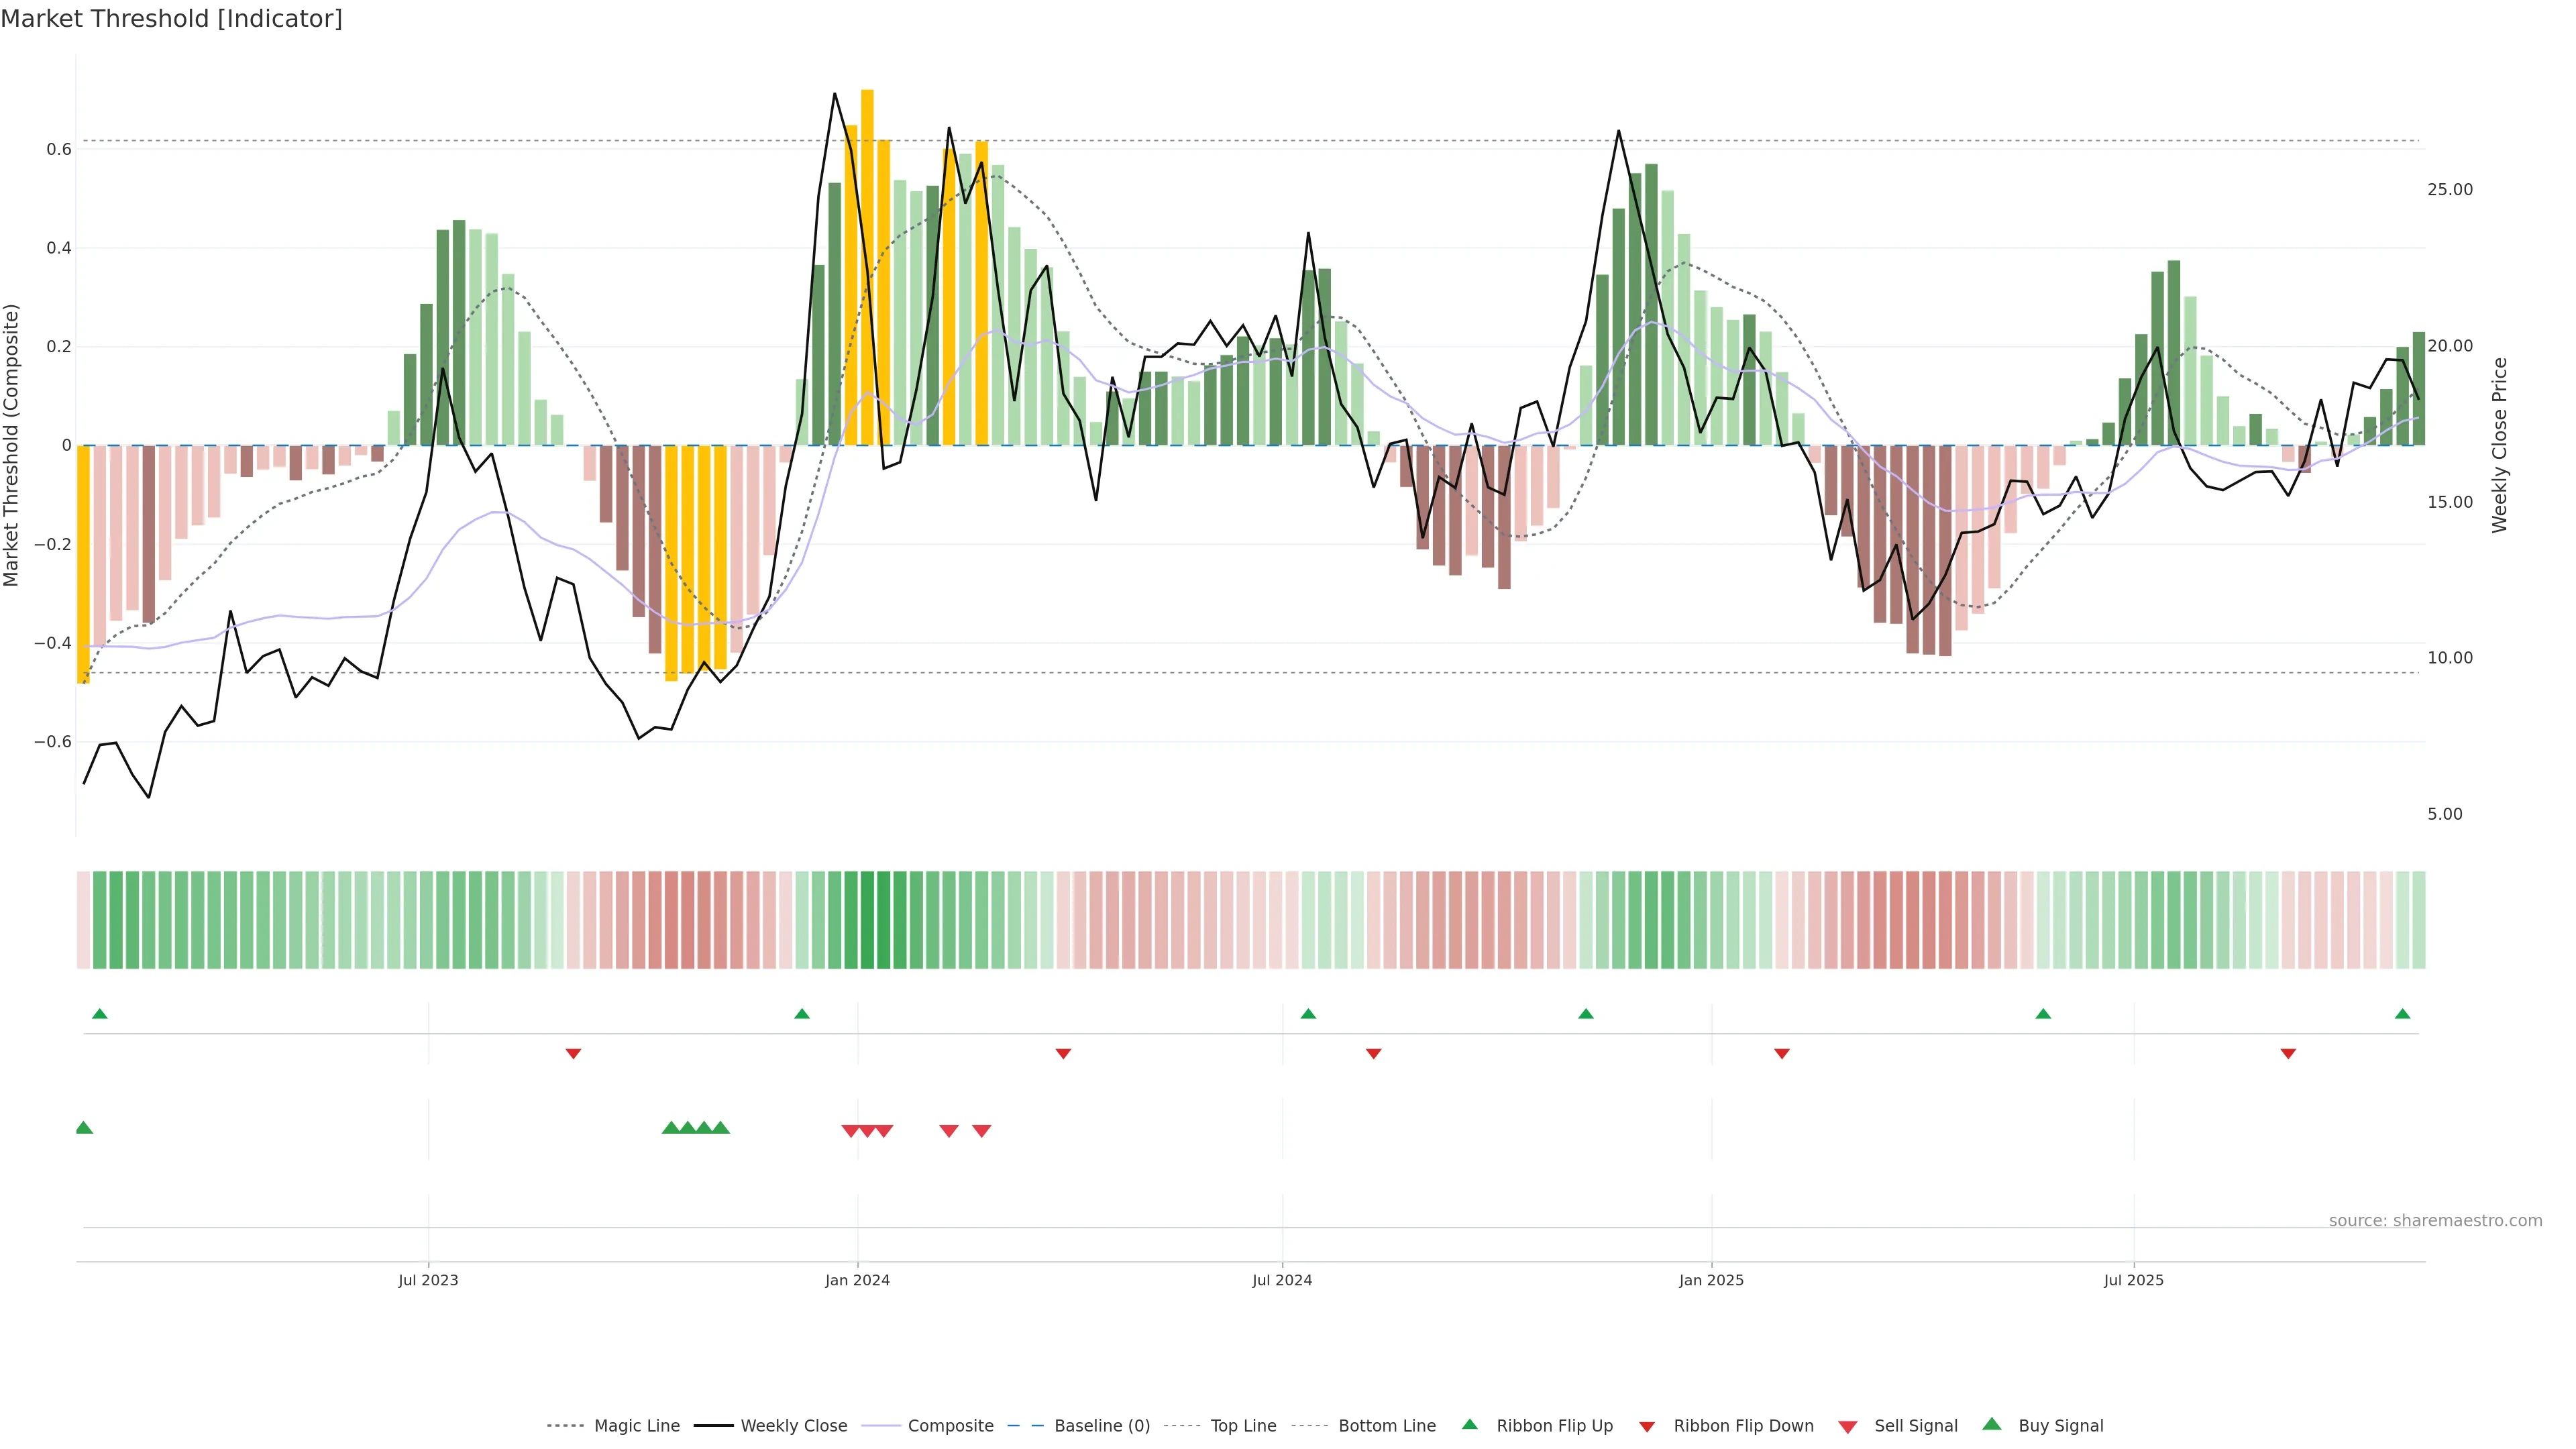Click Sell Signal red triangle in legend
The height and width of the screenshot is (1449, 2576).
1847,1427
